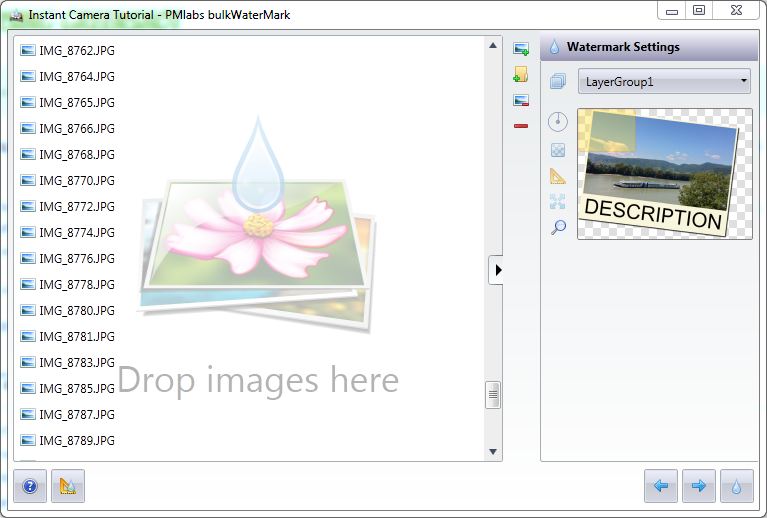Select IMG_8785.JPG in the list

coord(68,388)
